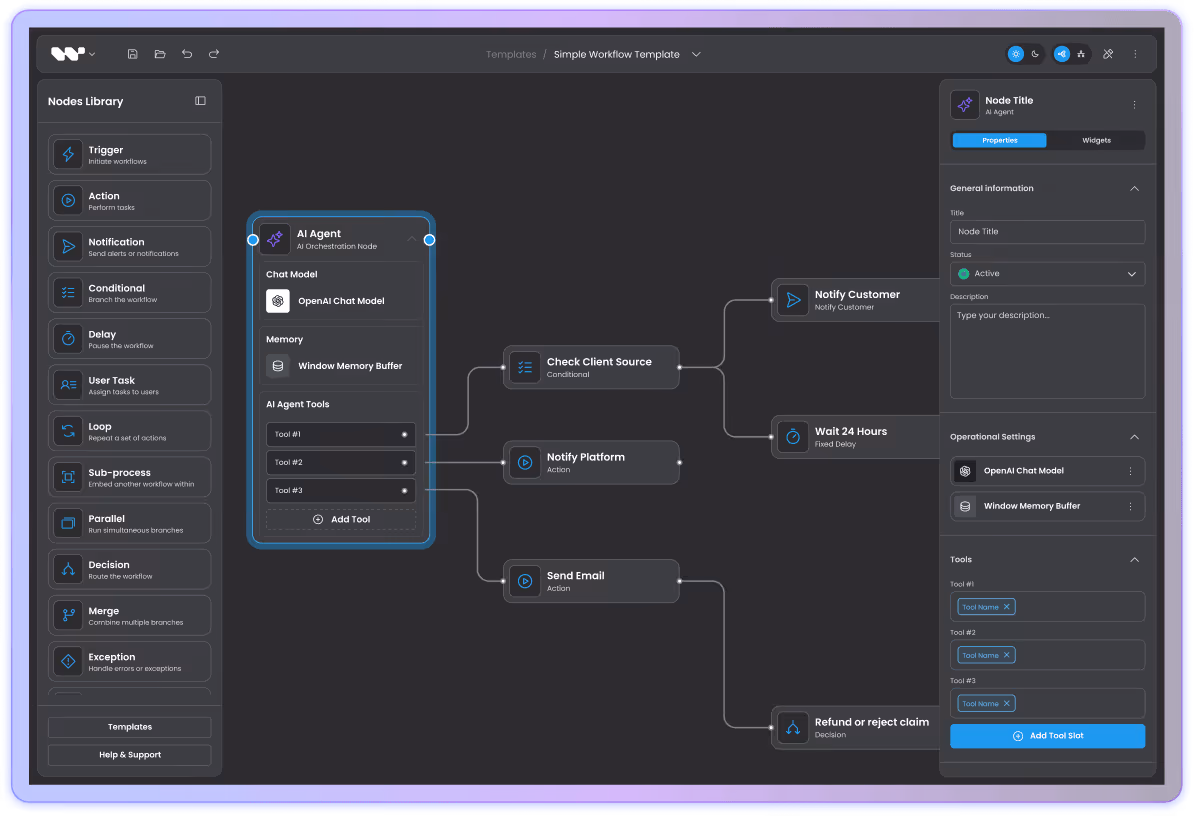This screenshot has width=1194, height=816.
Task: Click the Title input field in Properties
Action: pyautogui.click(x=1047, y=231)
